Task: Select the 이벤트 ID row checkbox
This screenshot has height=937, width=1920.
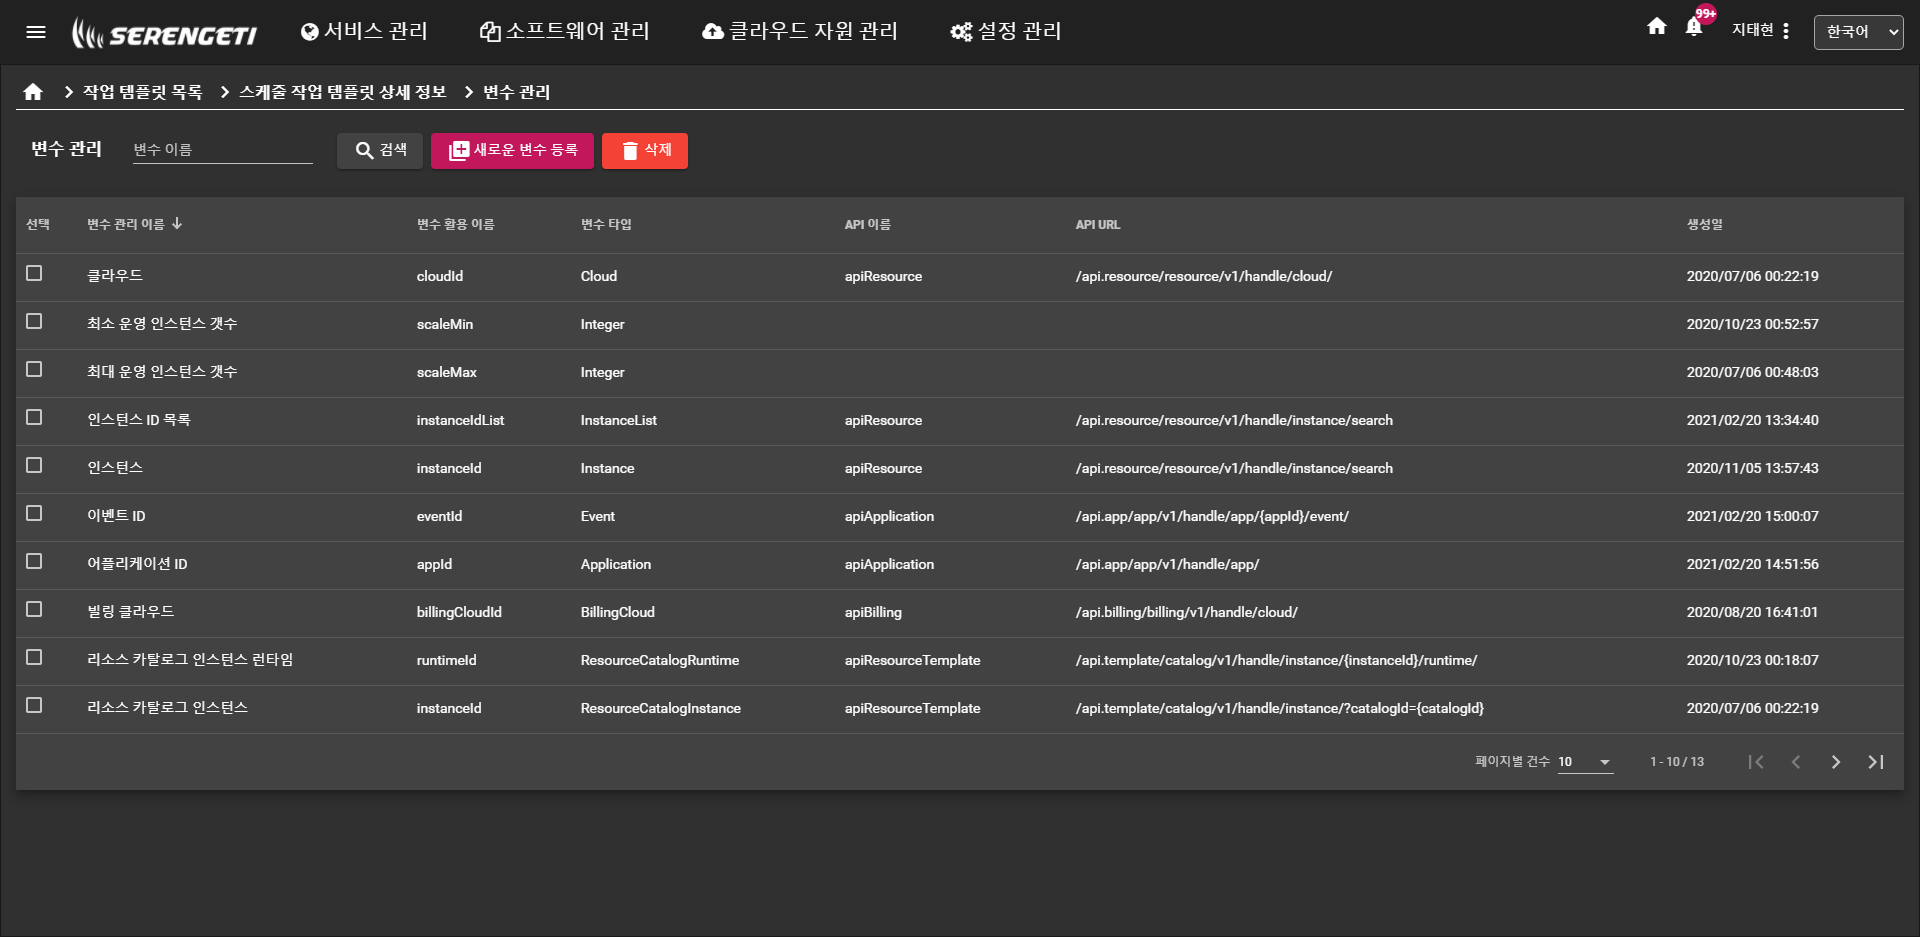Action: (x=34, y=514)
